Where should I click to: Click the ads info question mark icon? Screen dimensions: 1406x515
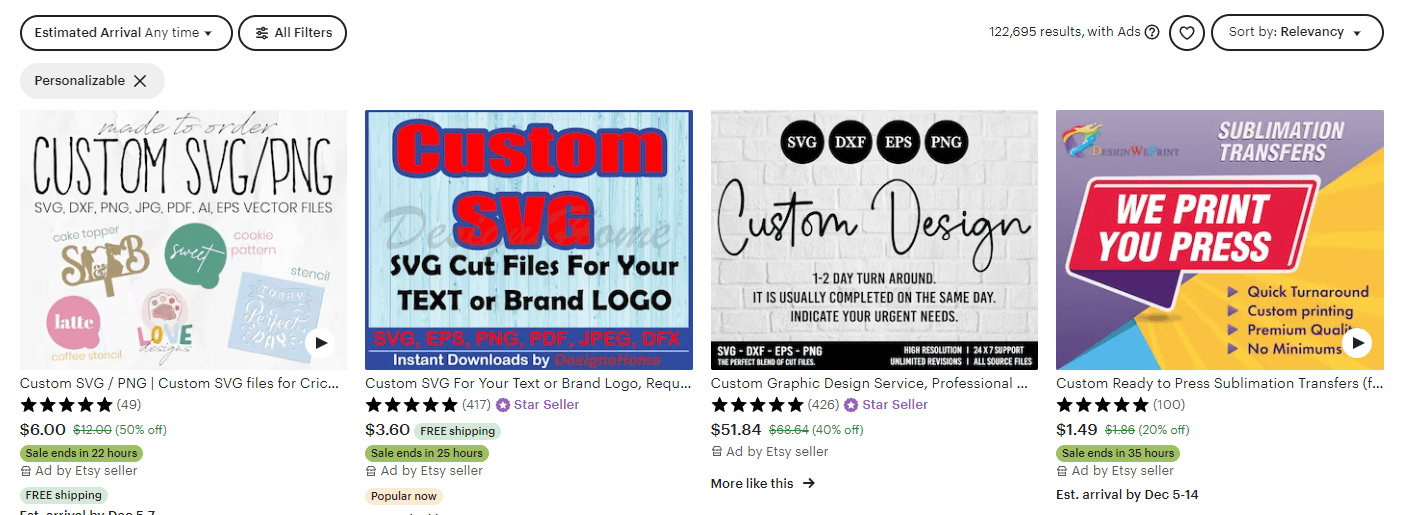click(1152, 32)
